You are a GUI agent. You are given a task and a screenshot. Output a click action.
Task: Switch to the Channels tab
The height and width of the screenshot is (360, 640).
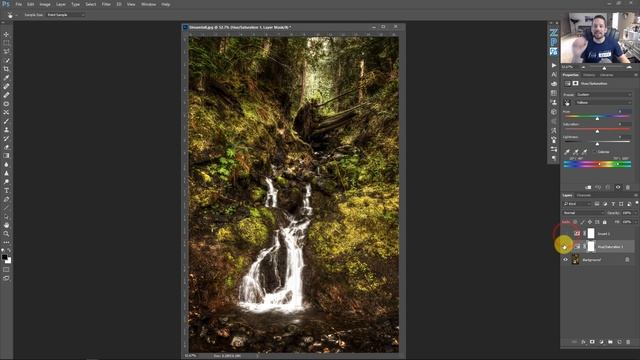click(584, 196)
